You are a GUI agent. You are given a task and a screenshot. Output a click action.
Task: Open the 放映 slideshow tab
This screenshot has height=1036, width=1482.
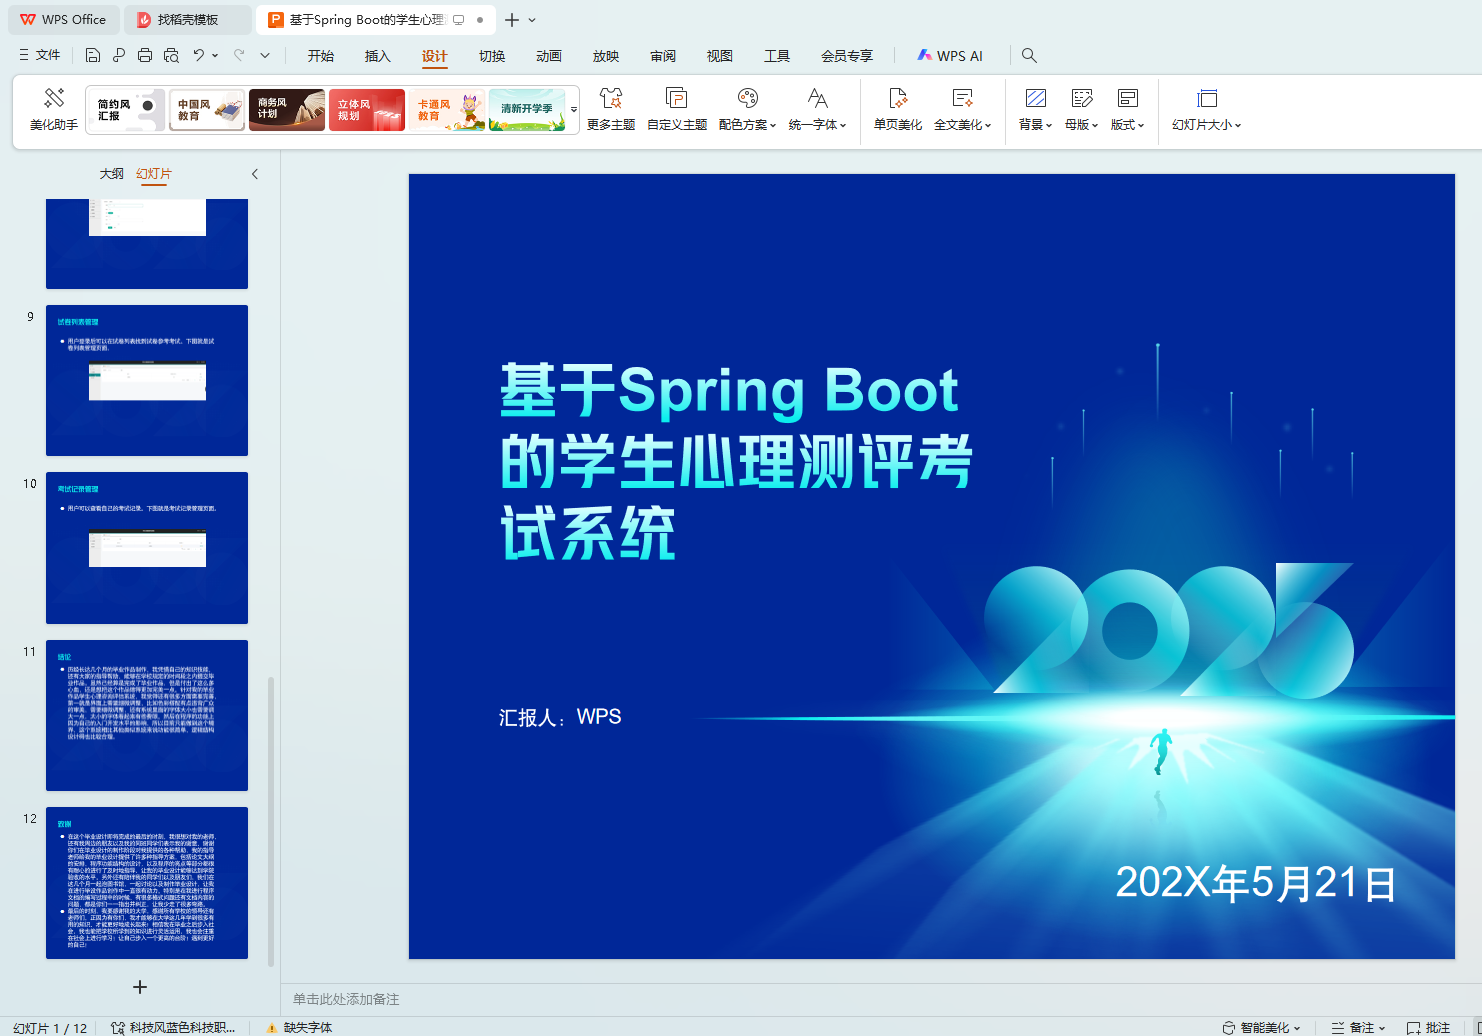pyautogui.click(x=606, y=56)
